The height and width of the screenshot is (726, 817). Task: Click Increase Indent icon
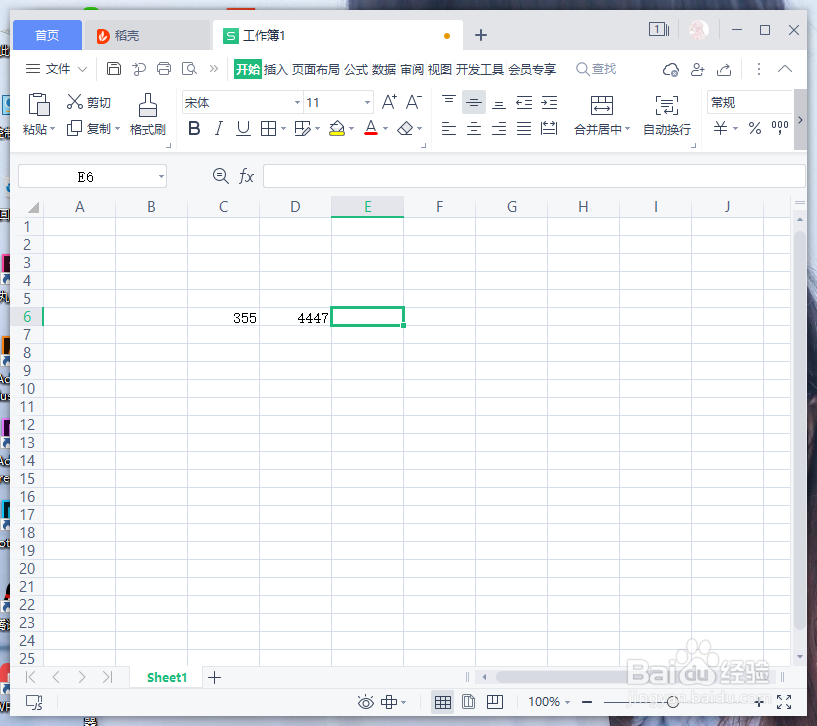pyautogui.click(x=549, y=102)
